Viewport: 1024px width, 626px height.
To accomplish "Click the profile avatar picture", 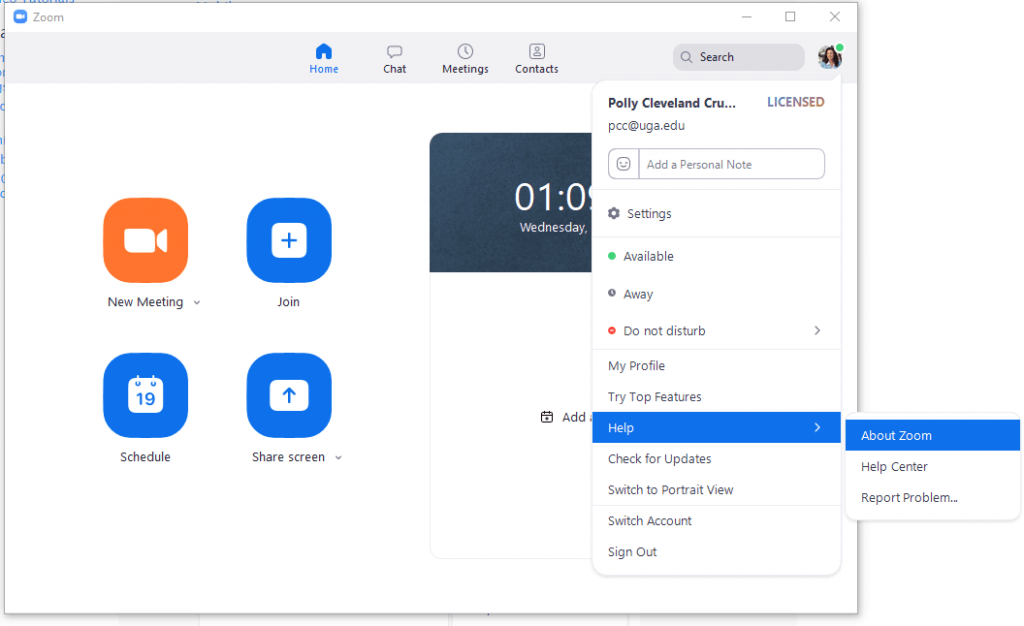I will (x=829, y=57).
